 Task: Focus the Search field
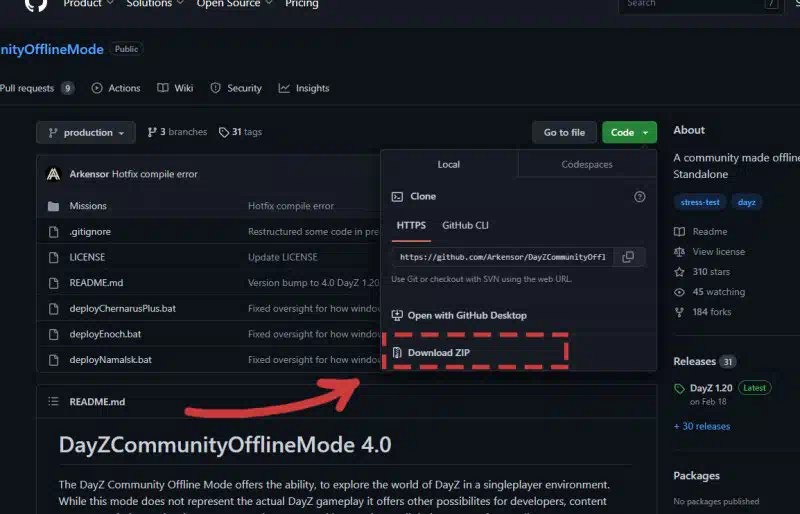701,4
